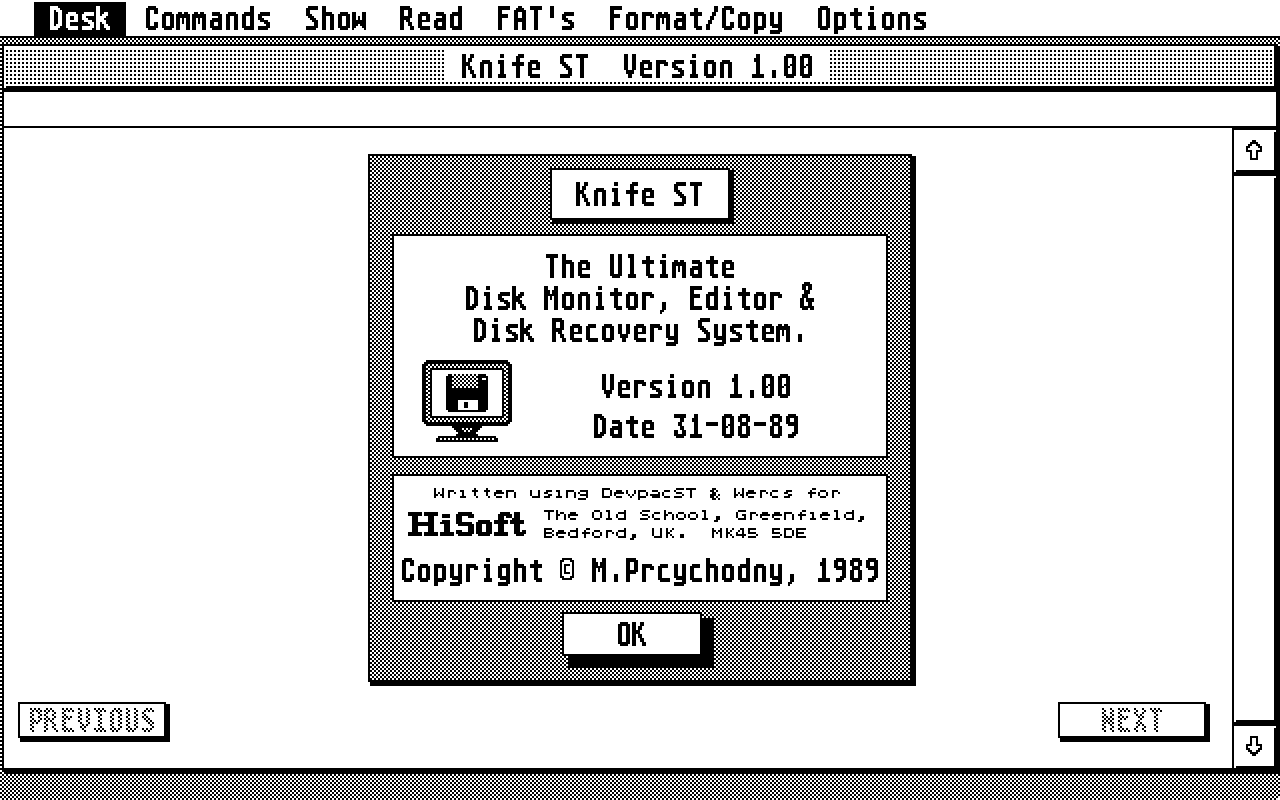This screenshot has height=800, width=1280.
Task: Click the 'Date 31-08-89' text
Action: 696,427
